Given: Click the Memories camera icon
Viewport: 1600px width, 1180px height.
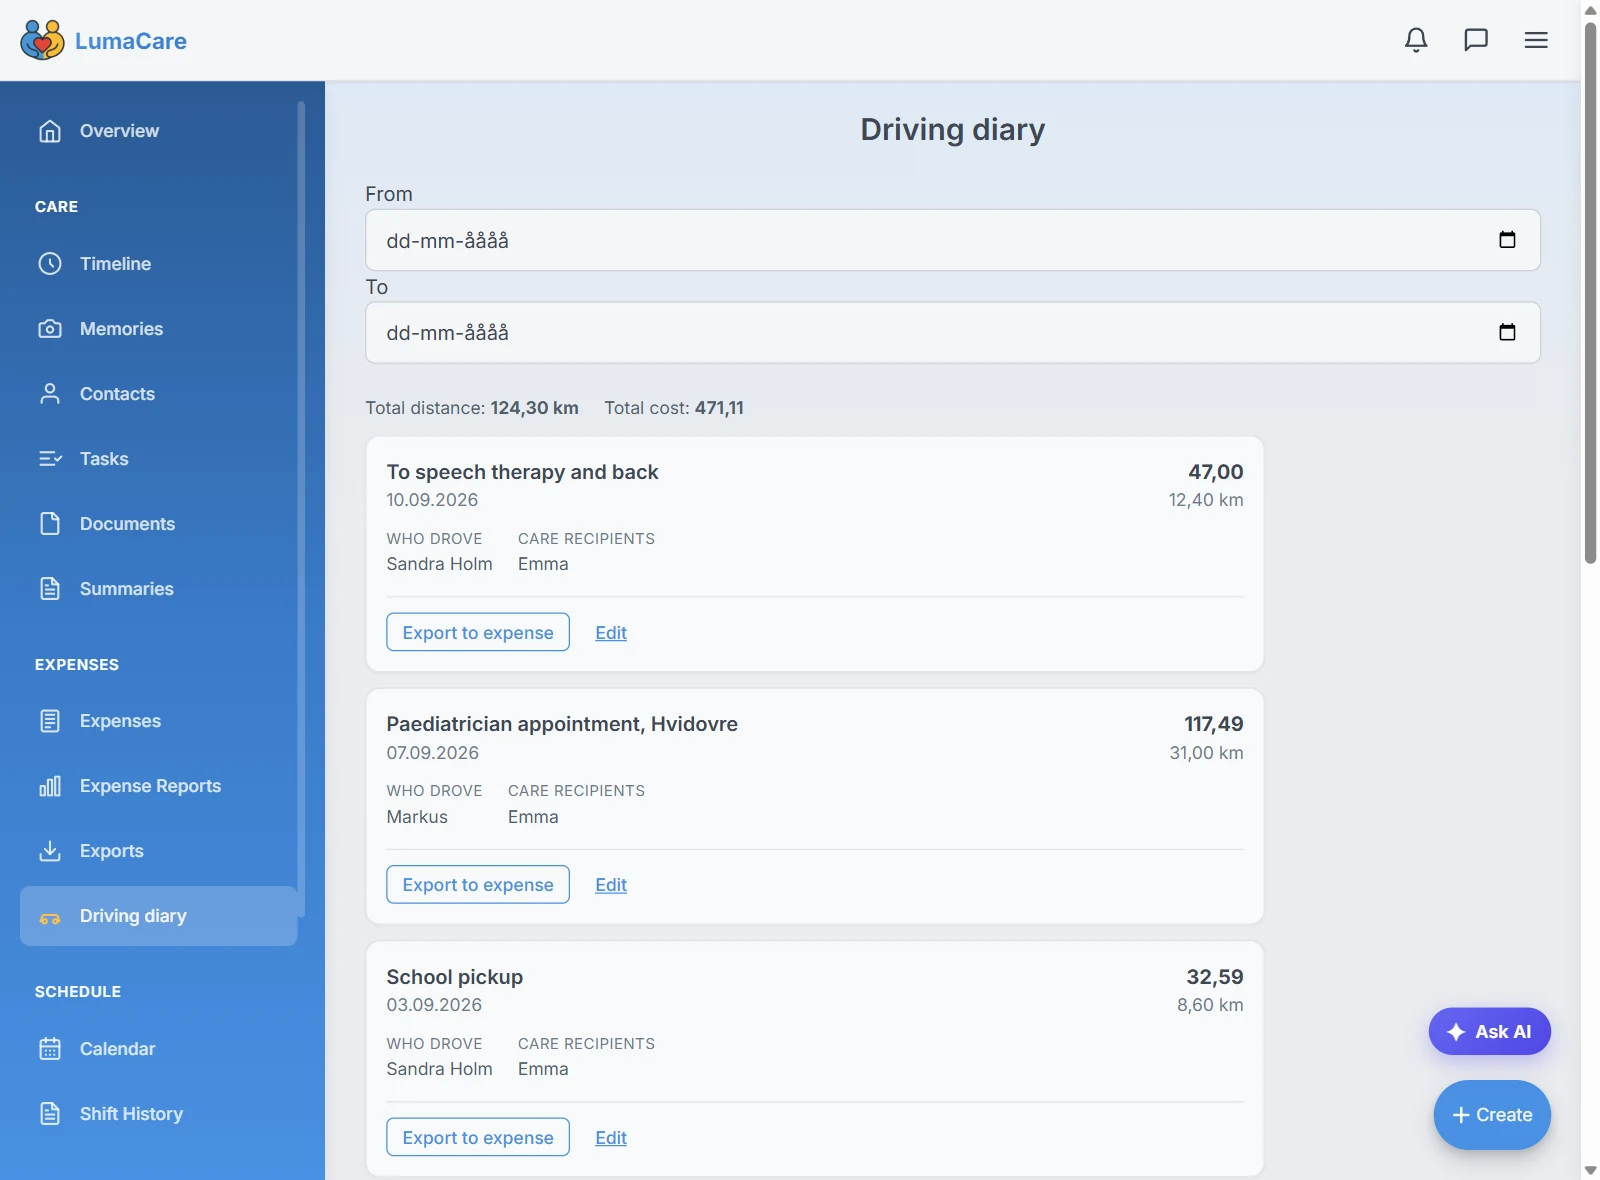Looking at the screenshot, I should [x=50, y=329].
